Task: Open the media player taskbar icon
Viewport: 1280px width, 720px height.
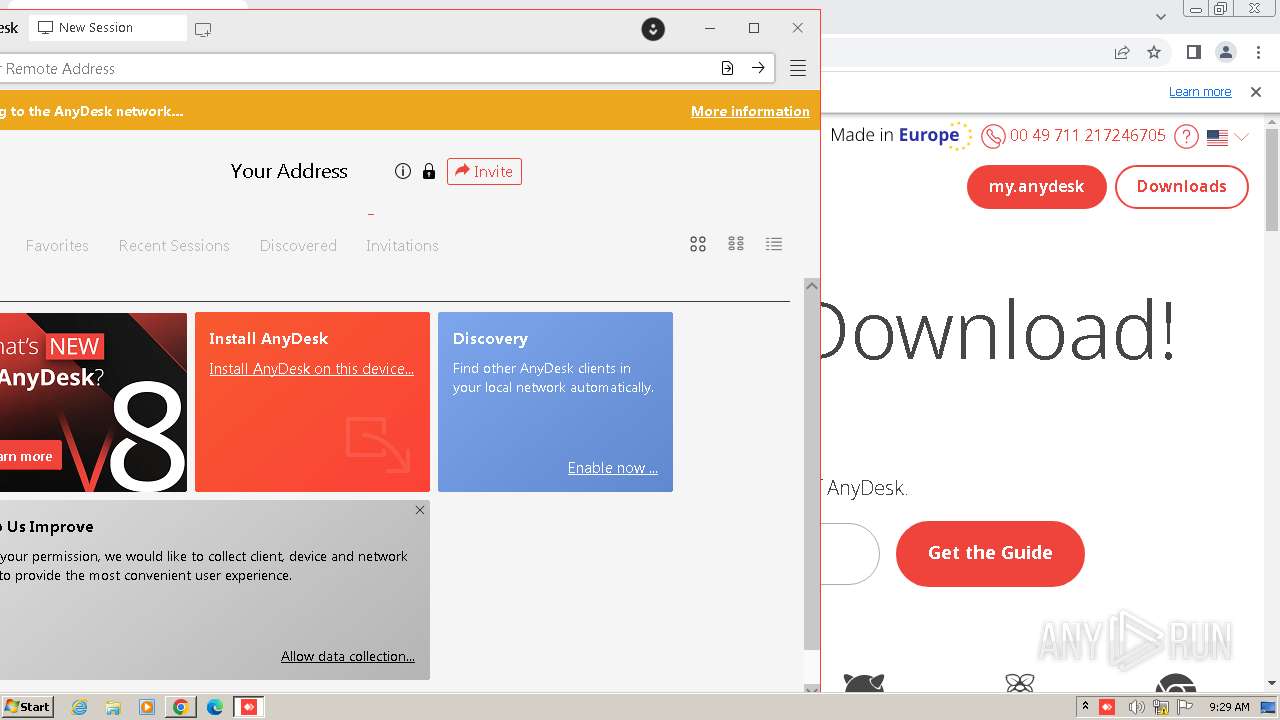Action: 147,707
